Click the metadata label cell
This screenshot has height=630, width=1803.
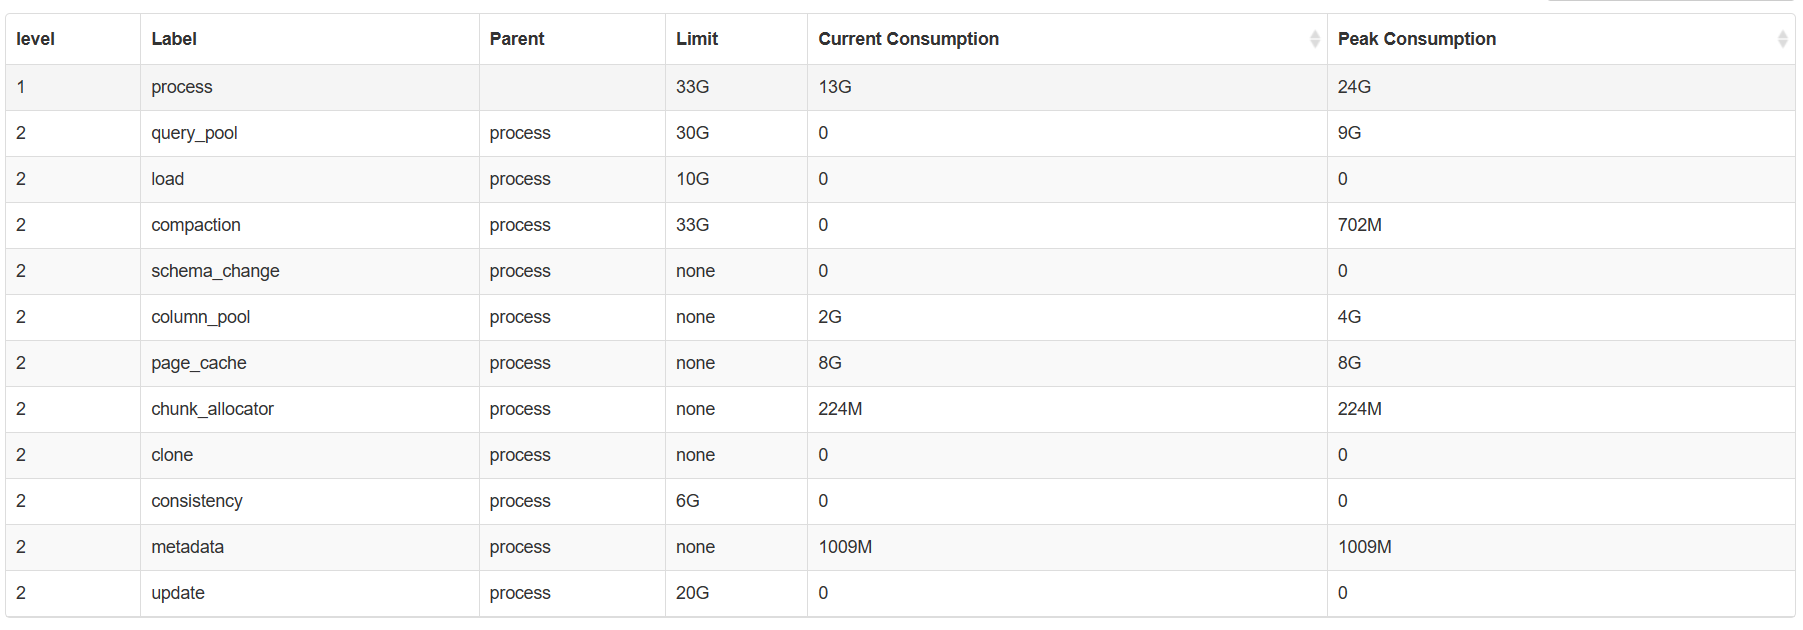pos(187,547)
